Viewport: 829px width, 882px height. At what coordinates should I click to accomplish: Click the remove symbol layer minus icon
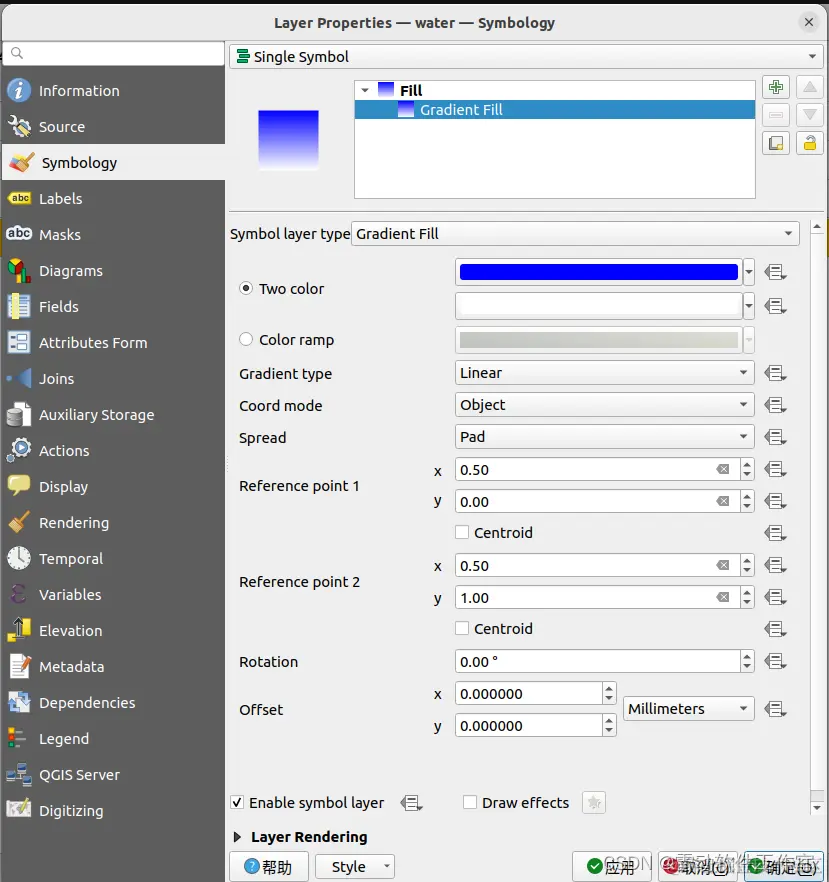(776, 115)
